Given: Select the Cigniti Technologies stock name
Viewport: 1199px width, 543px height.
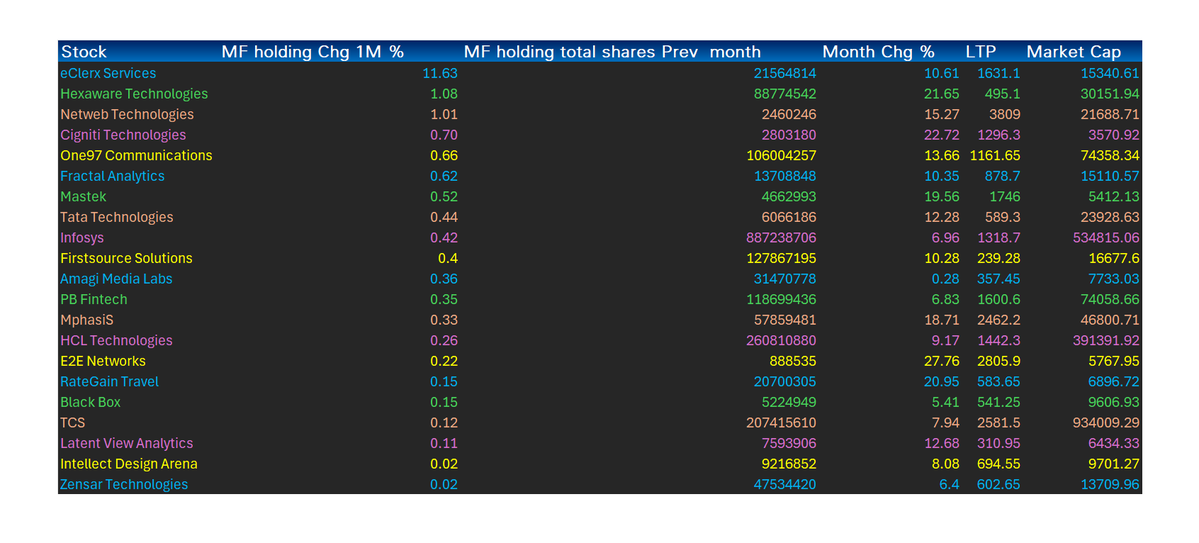Looking at the screenshot, I should tap(123, 135).
